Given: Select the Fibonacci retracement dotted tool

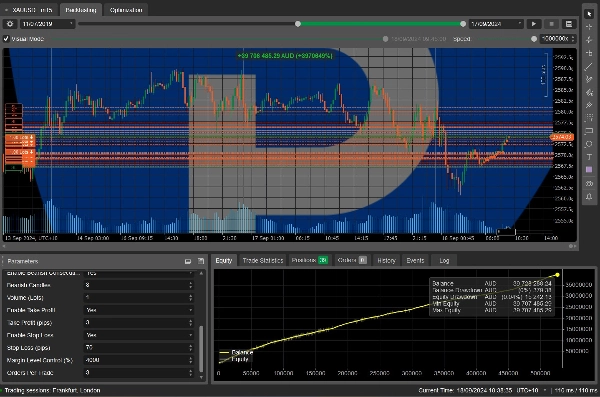Looking at the screenshot, I should 589,118.
